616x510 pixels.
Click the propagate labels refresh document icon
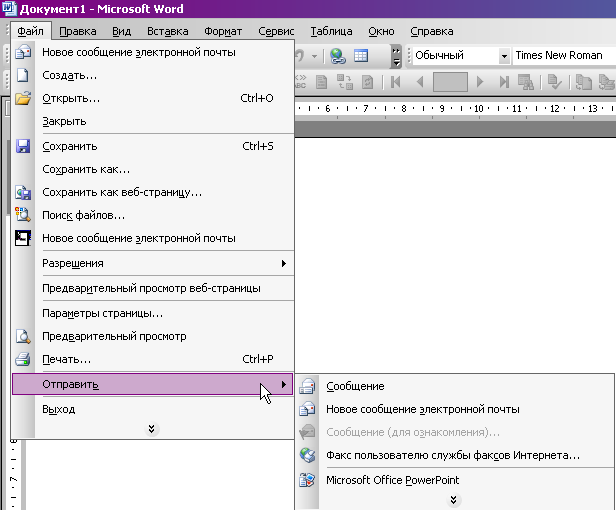point(368,82)
